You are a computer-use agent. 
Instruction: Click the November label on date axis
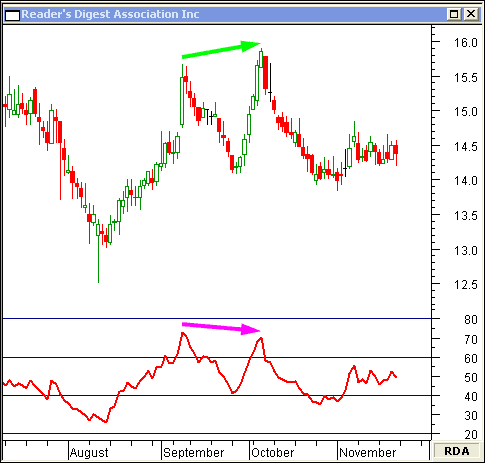pyautogui.click(x=367, y=453)
